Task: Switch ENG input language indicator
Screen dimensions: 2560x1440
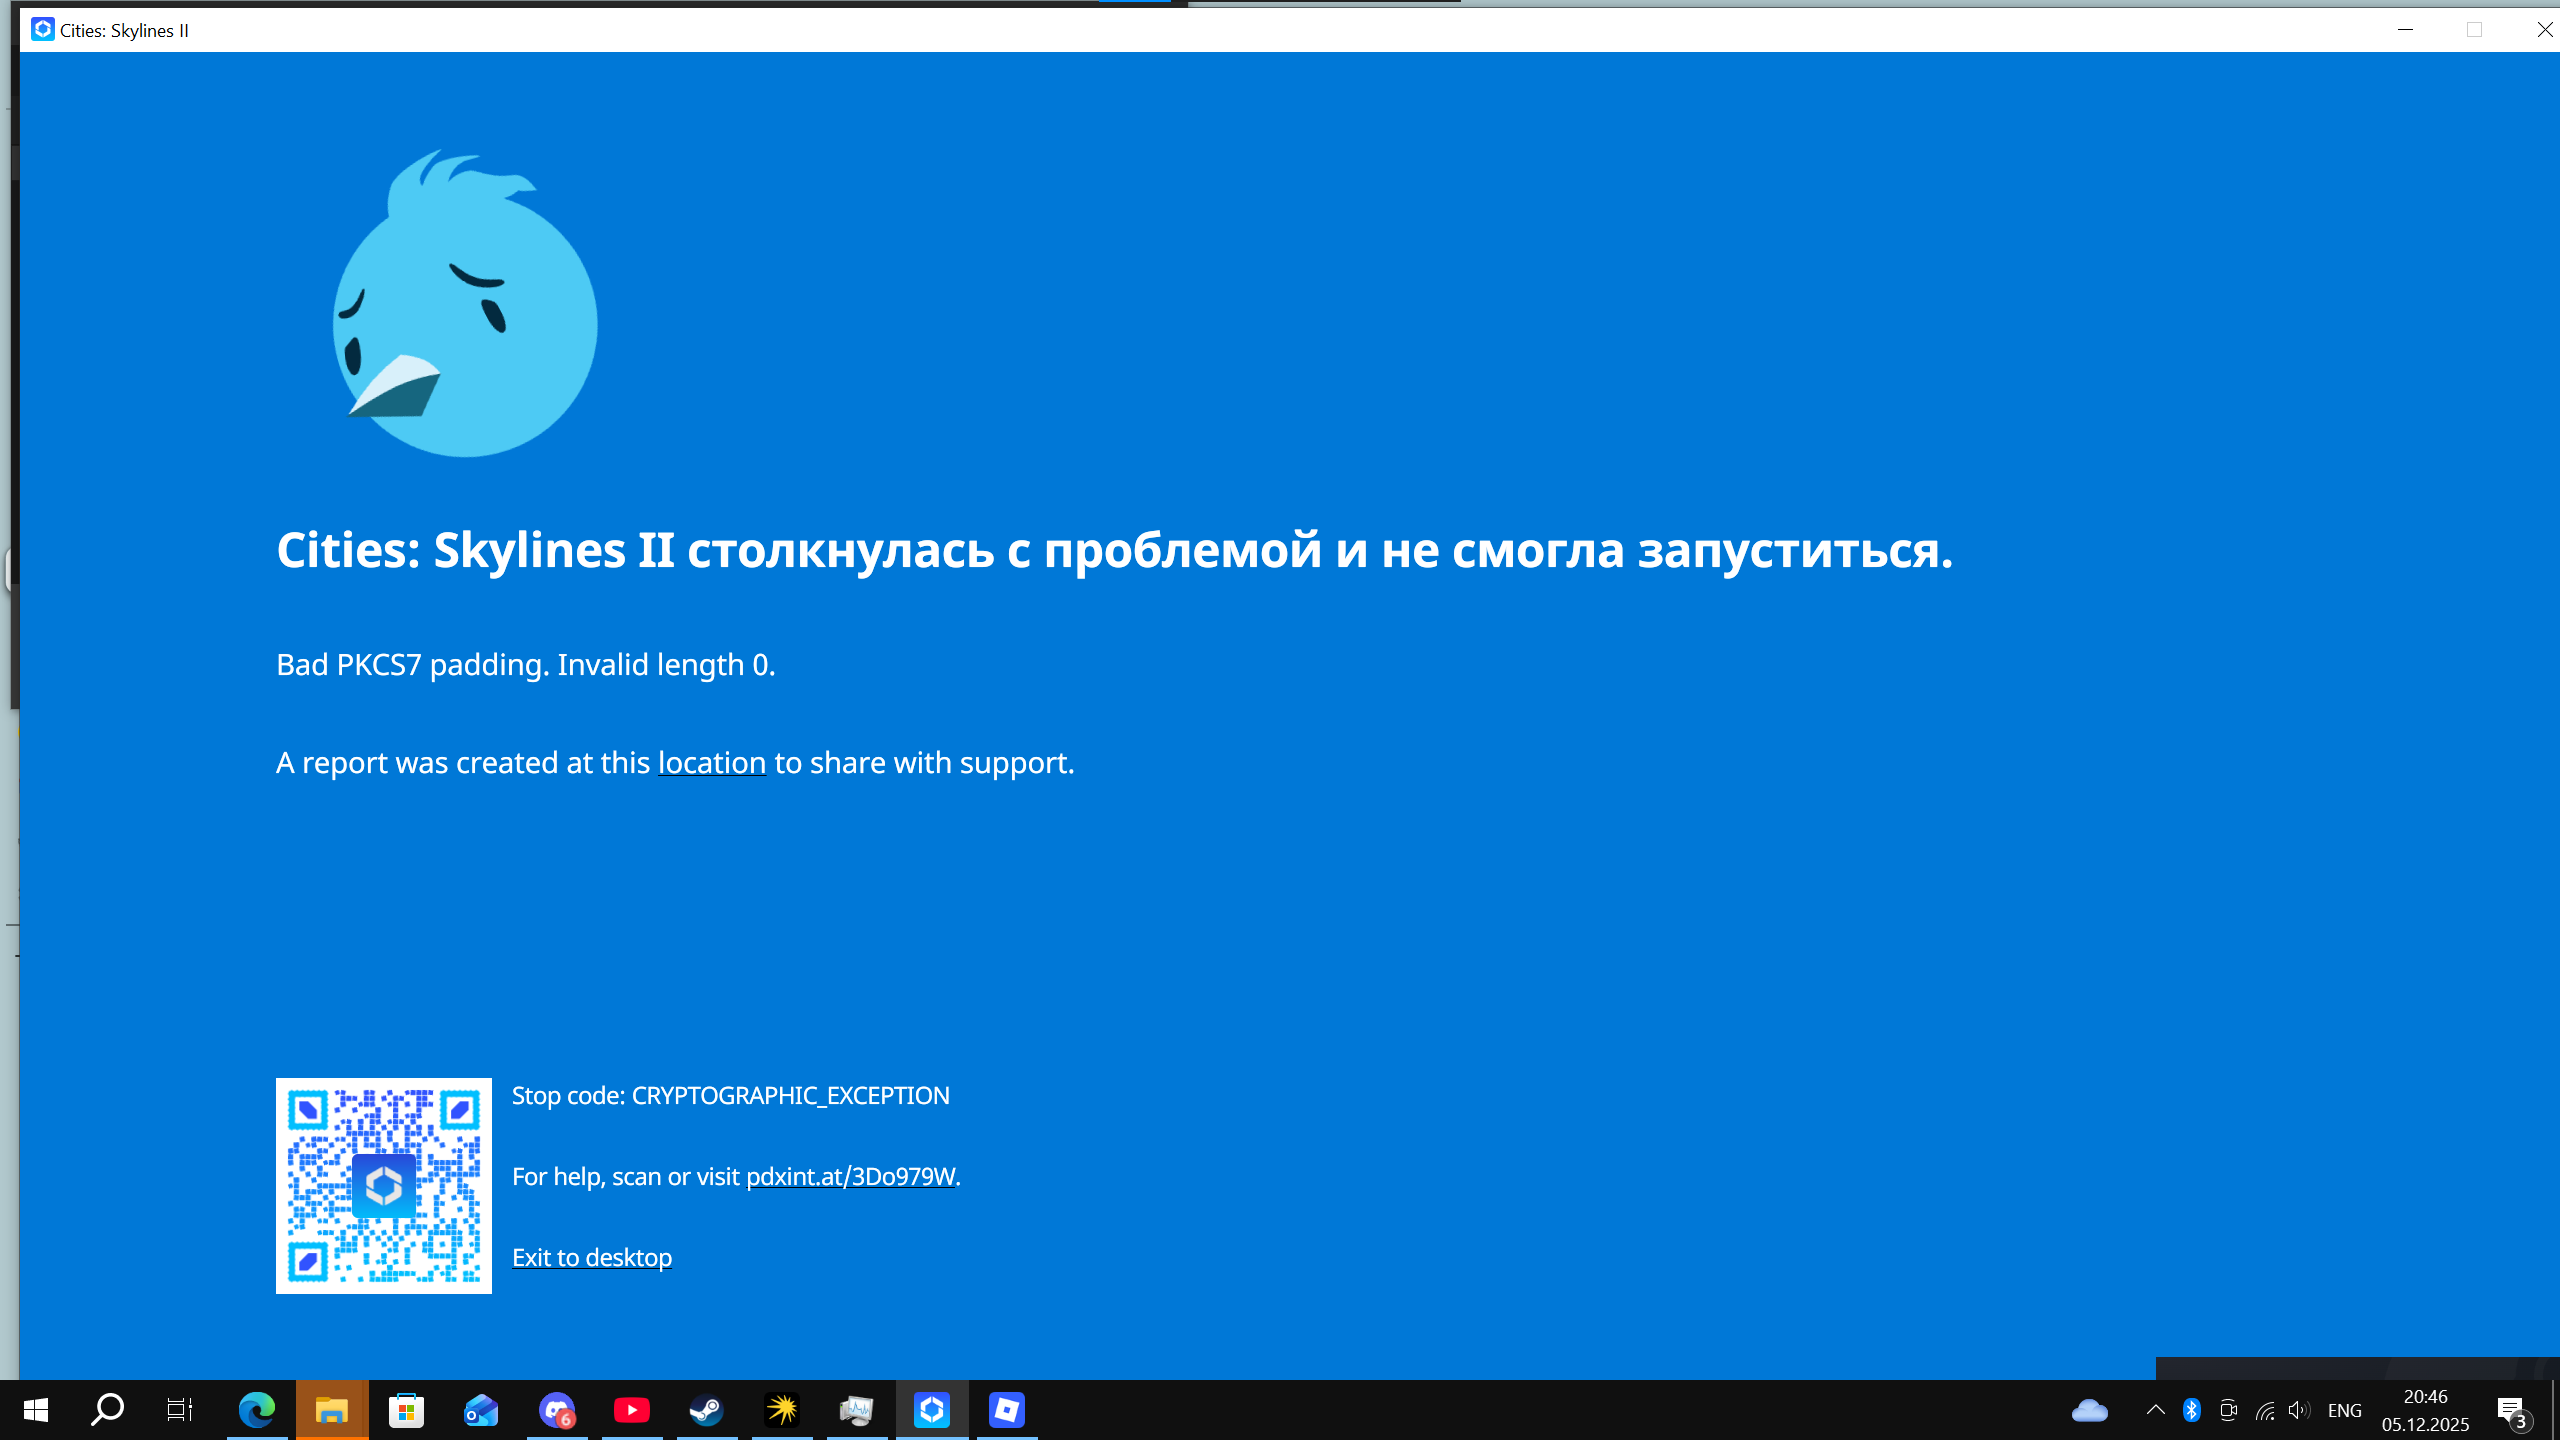Action: tap(2345, 1410)
